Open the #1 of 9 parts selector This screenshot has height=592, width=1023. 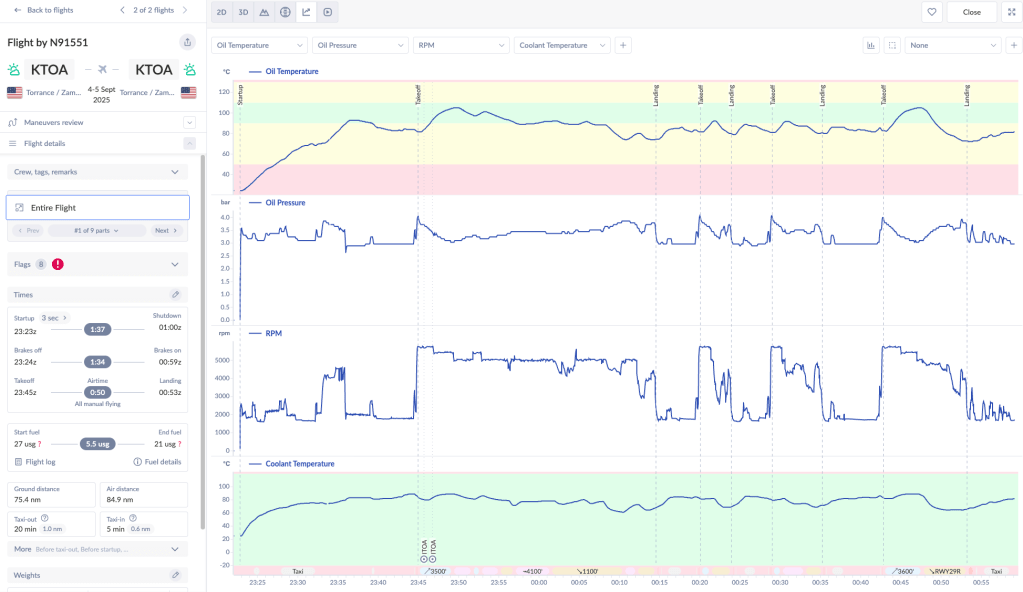[x=97, y=230]
